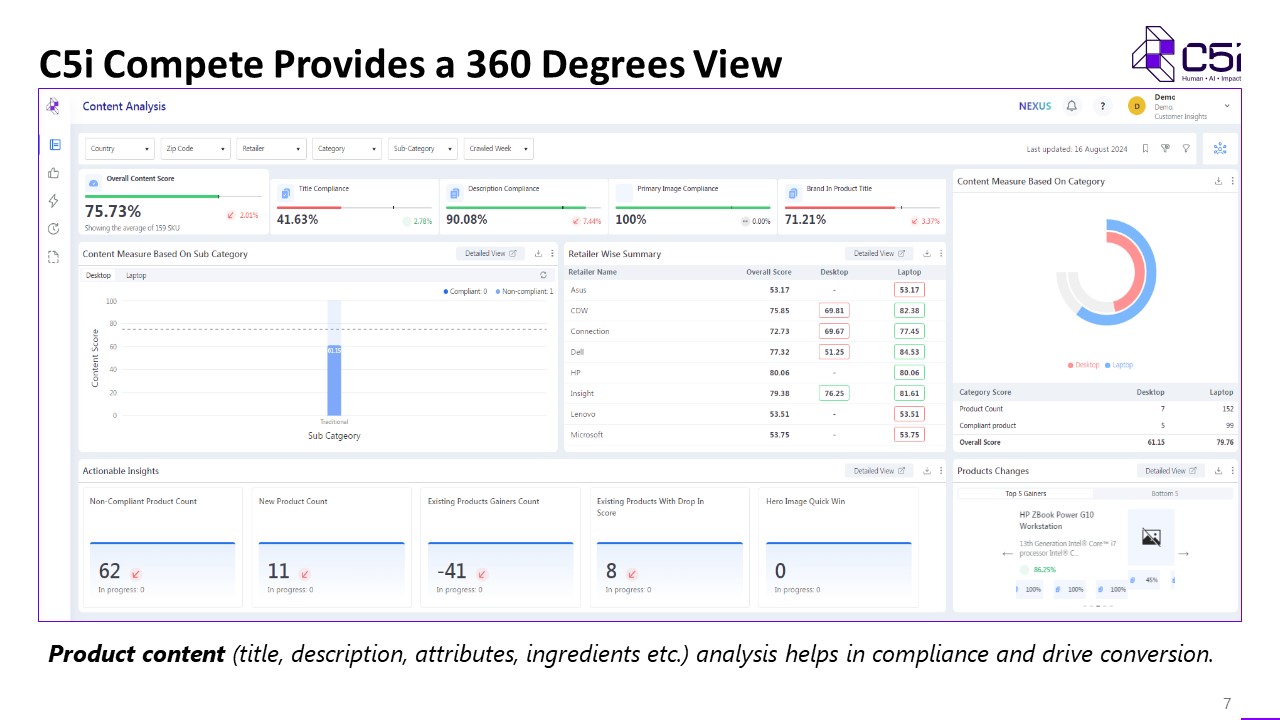Open more options for Products Changes
Image resolution: width=1280 pixels, height=720 pixels.
(1232, 471)
